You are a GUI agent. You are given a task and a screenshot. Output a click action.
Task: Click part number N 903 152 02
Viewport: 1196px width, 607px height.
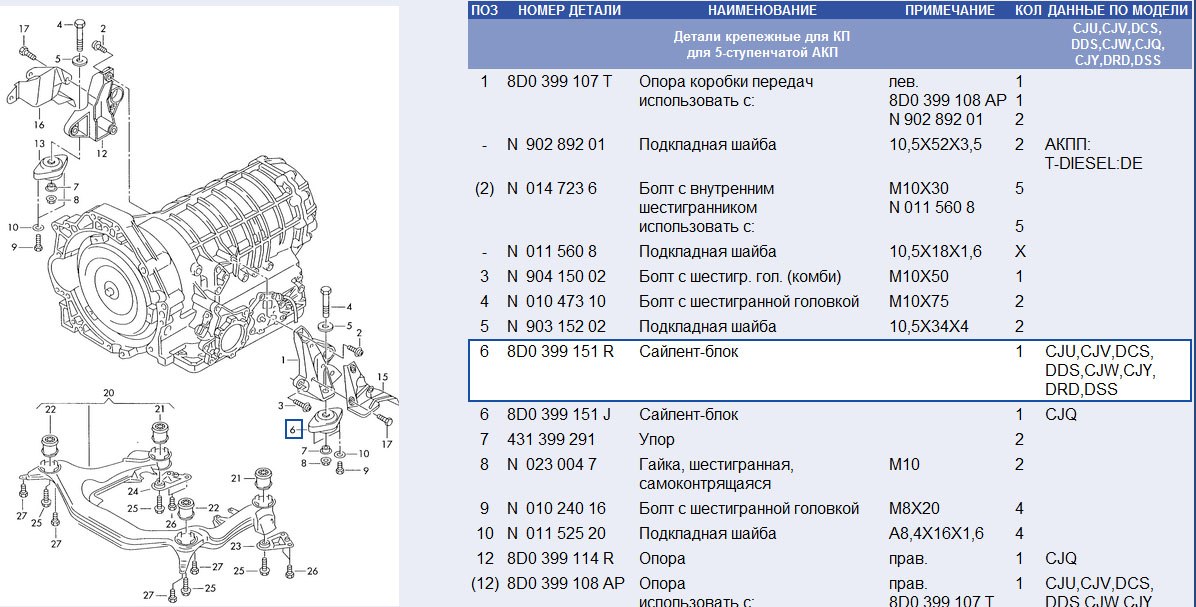[x=556, y=326]
